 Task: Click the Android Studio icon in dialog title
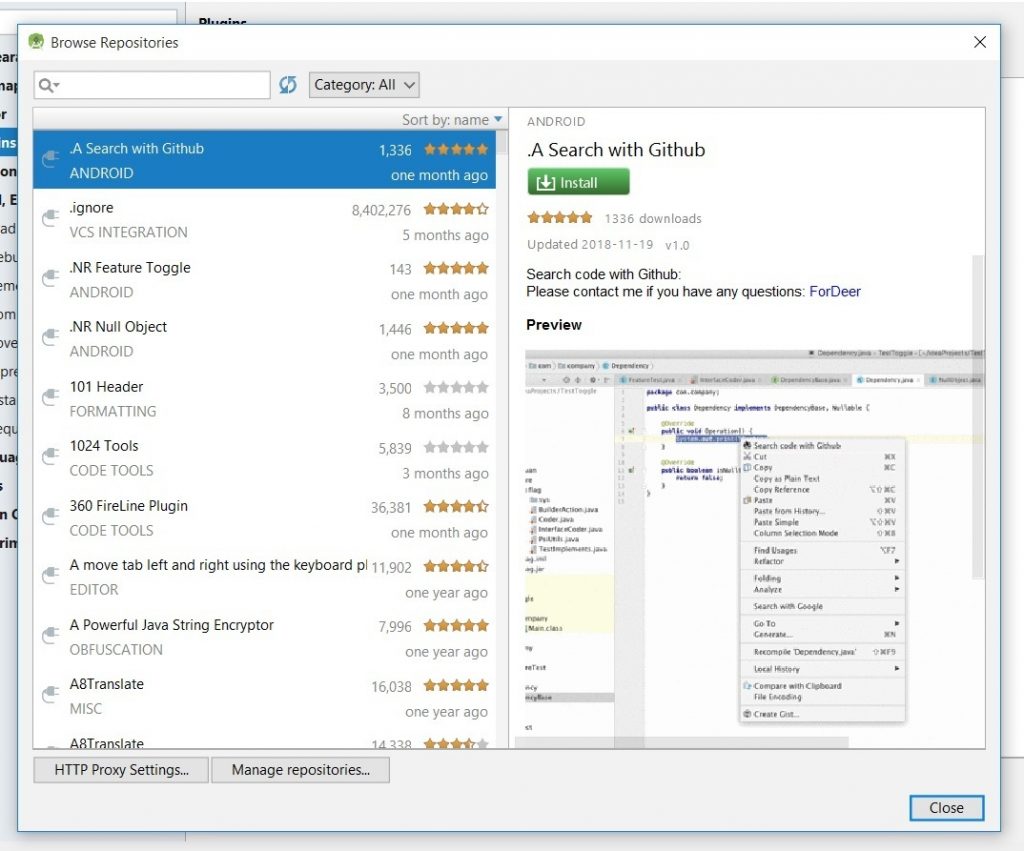coord(37,42)
